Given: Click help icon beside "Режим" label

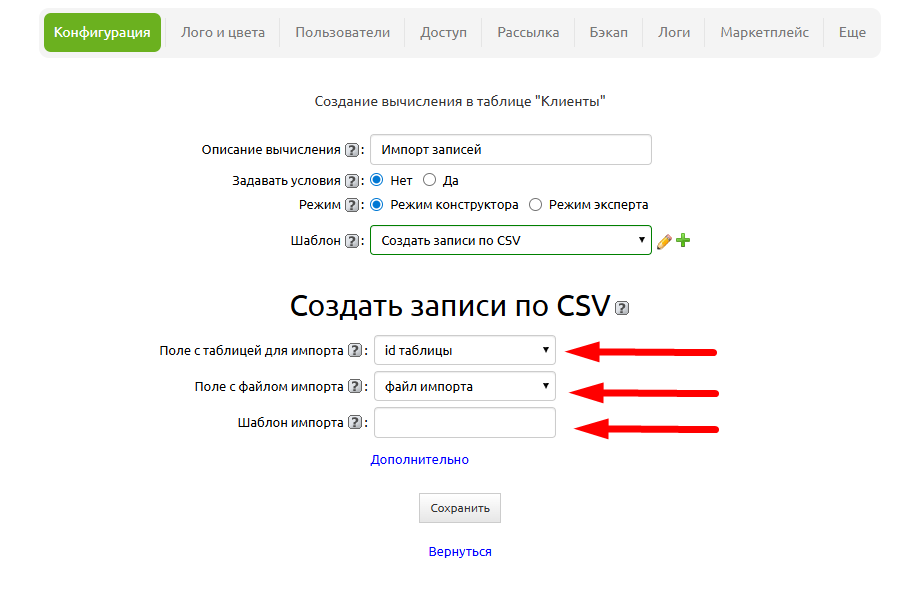Looking at the screenshot, I should tap(352, 205).
